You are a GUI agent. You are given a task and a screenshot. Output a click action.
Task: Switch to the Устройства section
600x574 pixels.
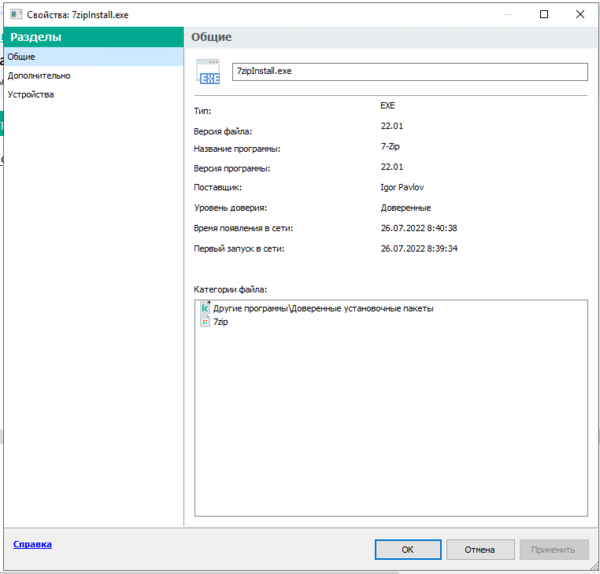tap(30, 94)
